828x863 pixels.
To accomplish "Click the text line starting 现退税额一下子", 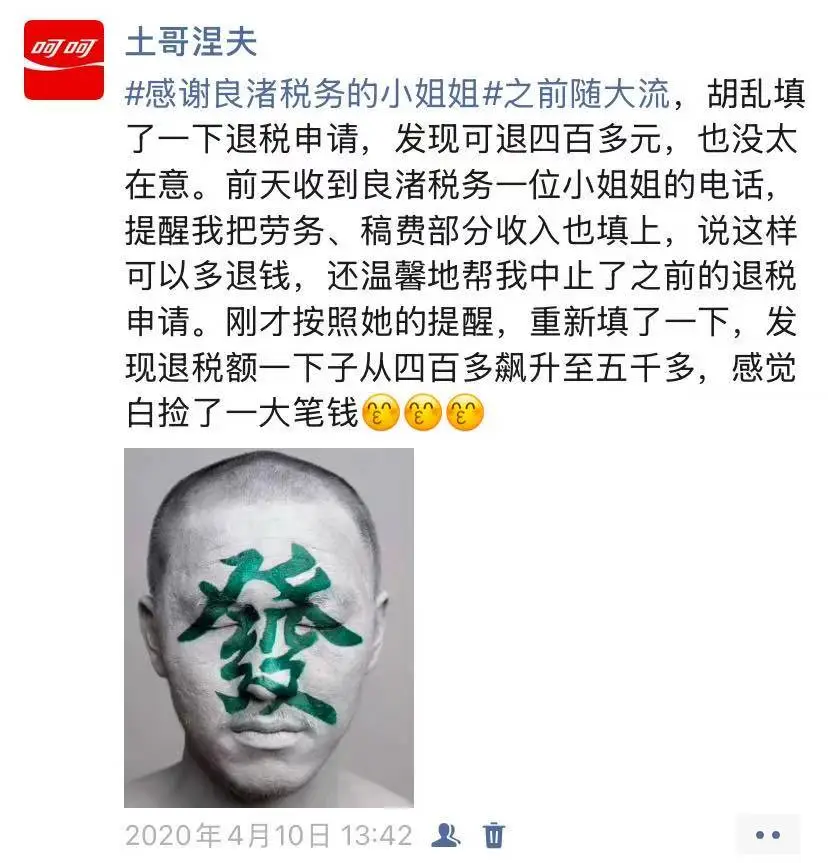I will click(461, 367).
